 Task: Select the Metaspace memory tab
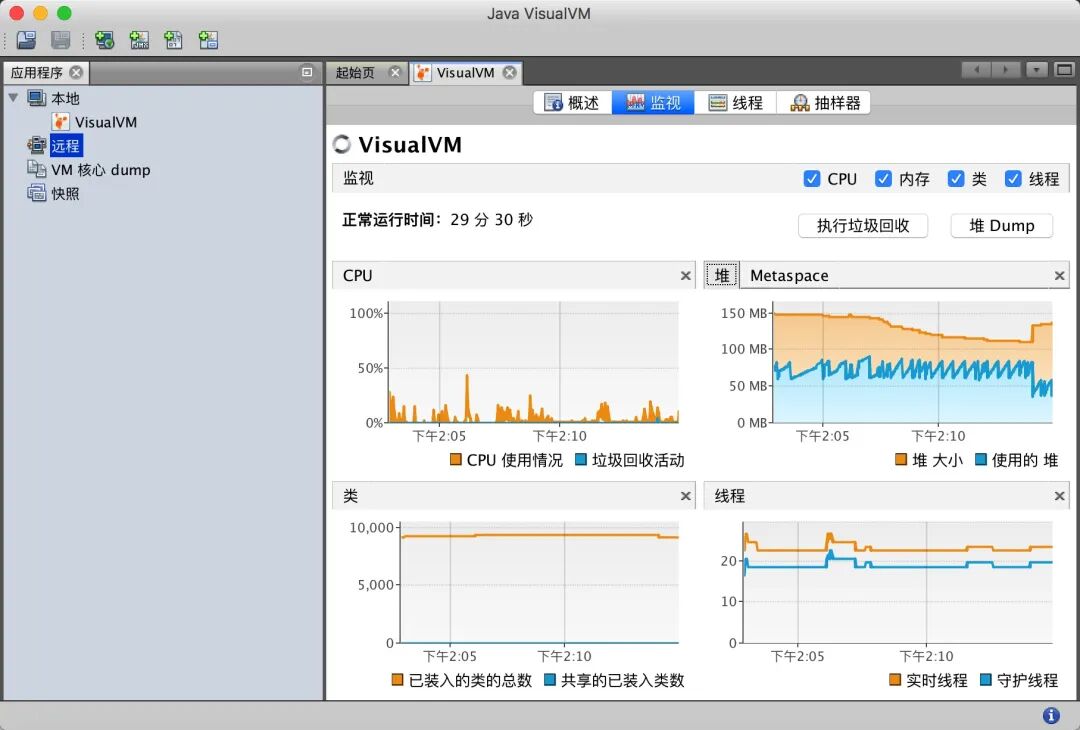pos(789,275)
